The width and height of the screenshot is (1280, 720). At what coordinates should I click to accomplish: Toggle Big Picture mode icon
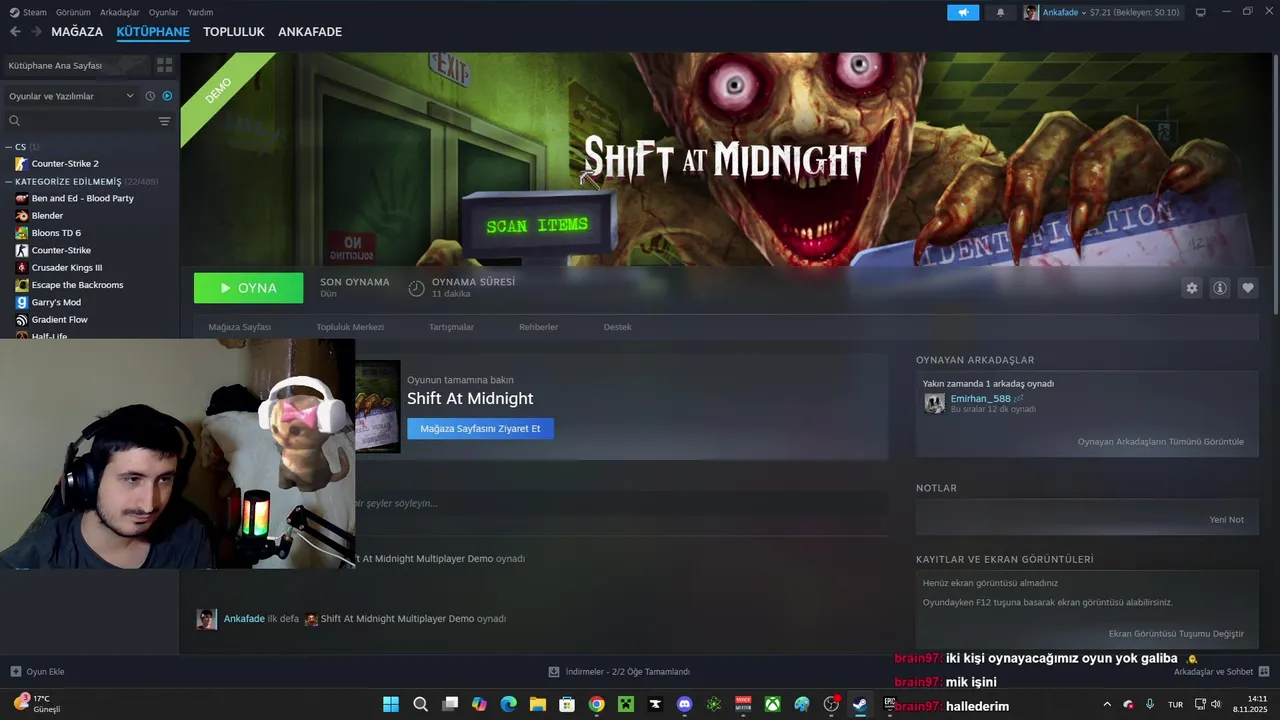pos(1201,12)
